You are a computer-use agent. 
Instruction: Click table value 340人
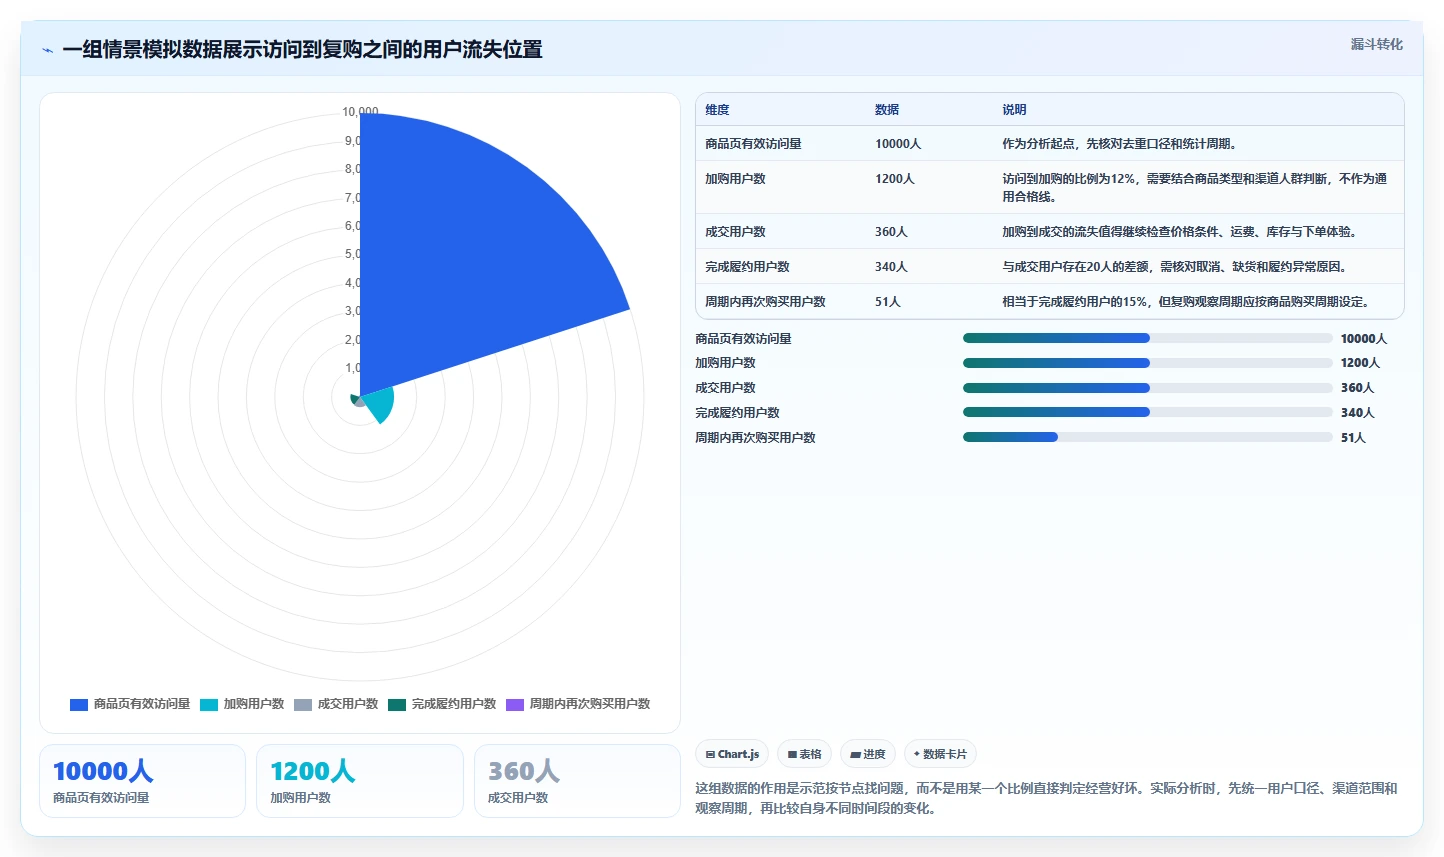pyautogui.click(x=891, y=267)
